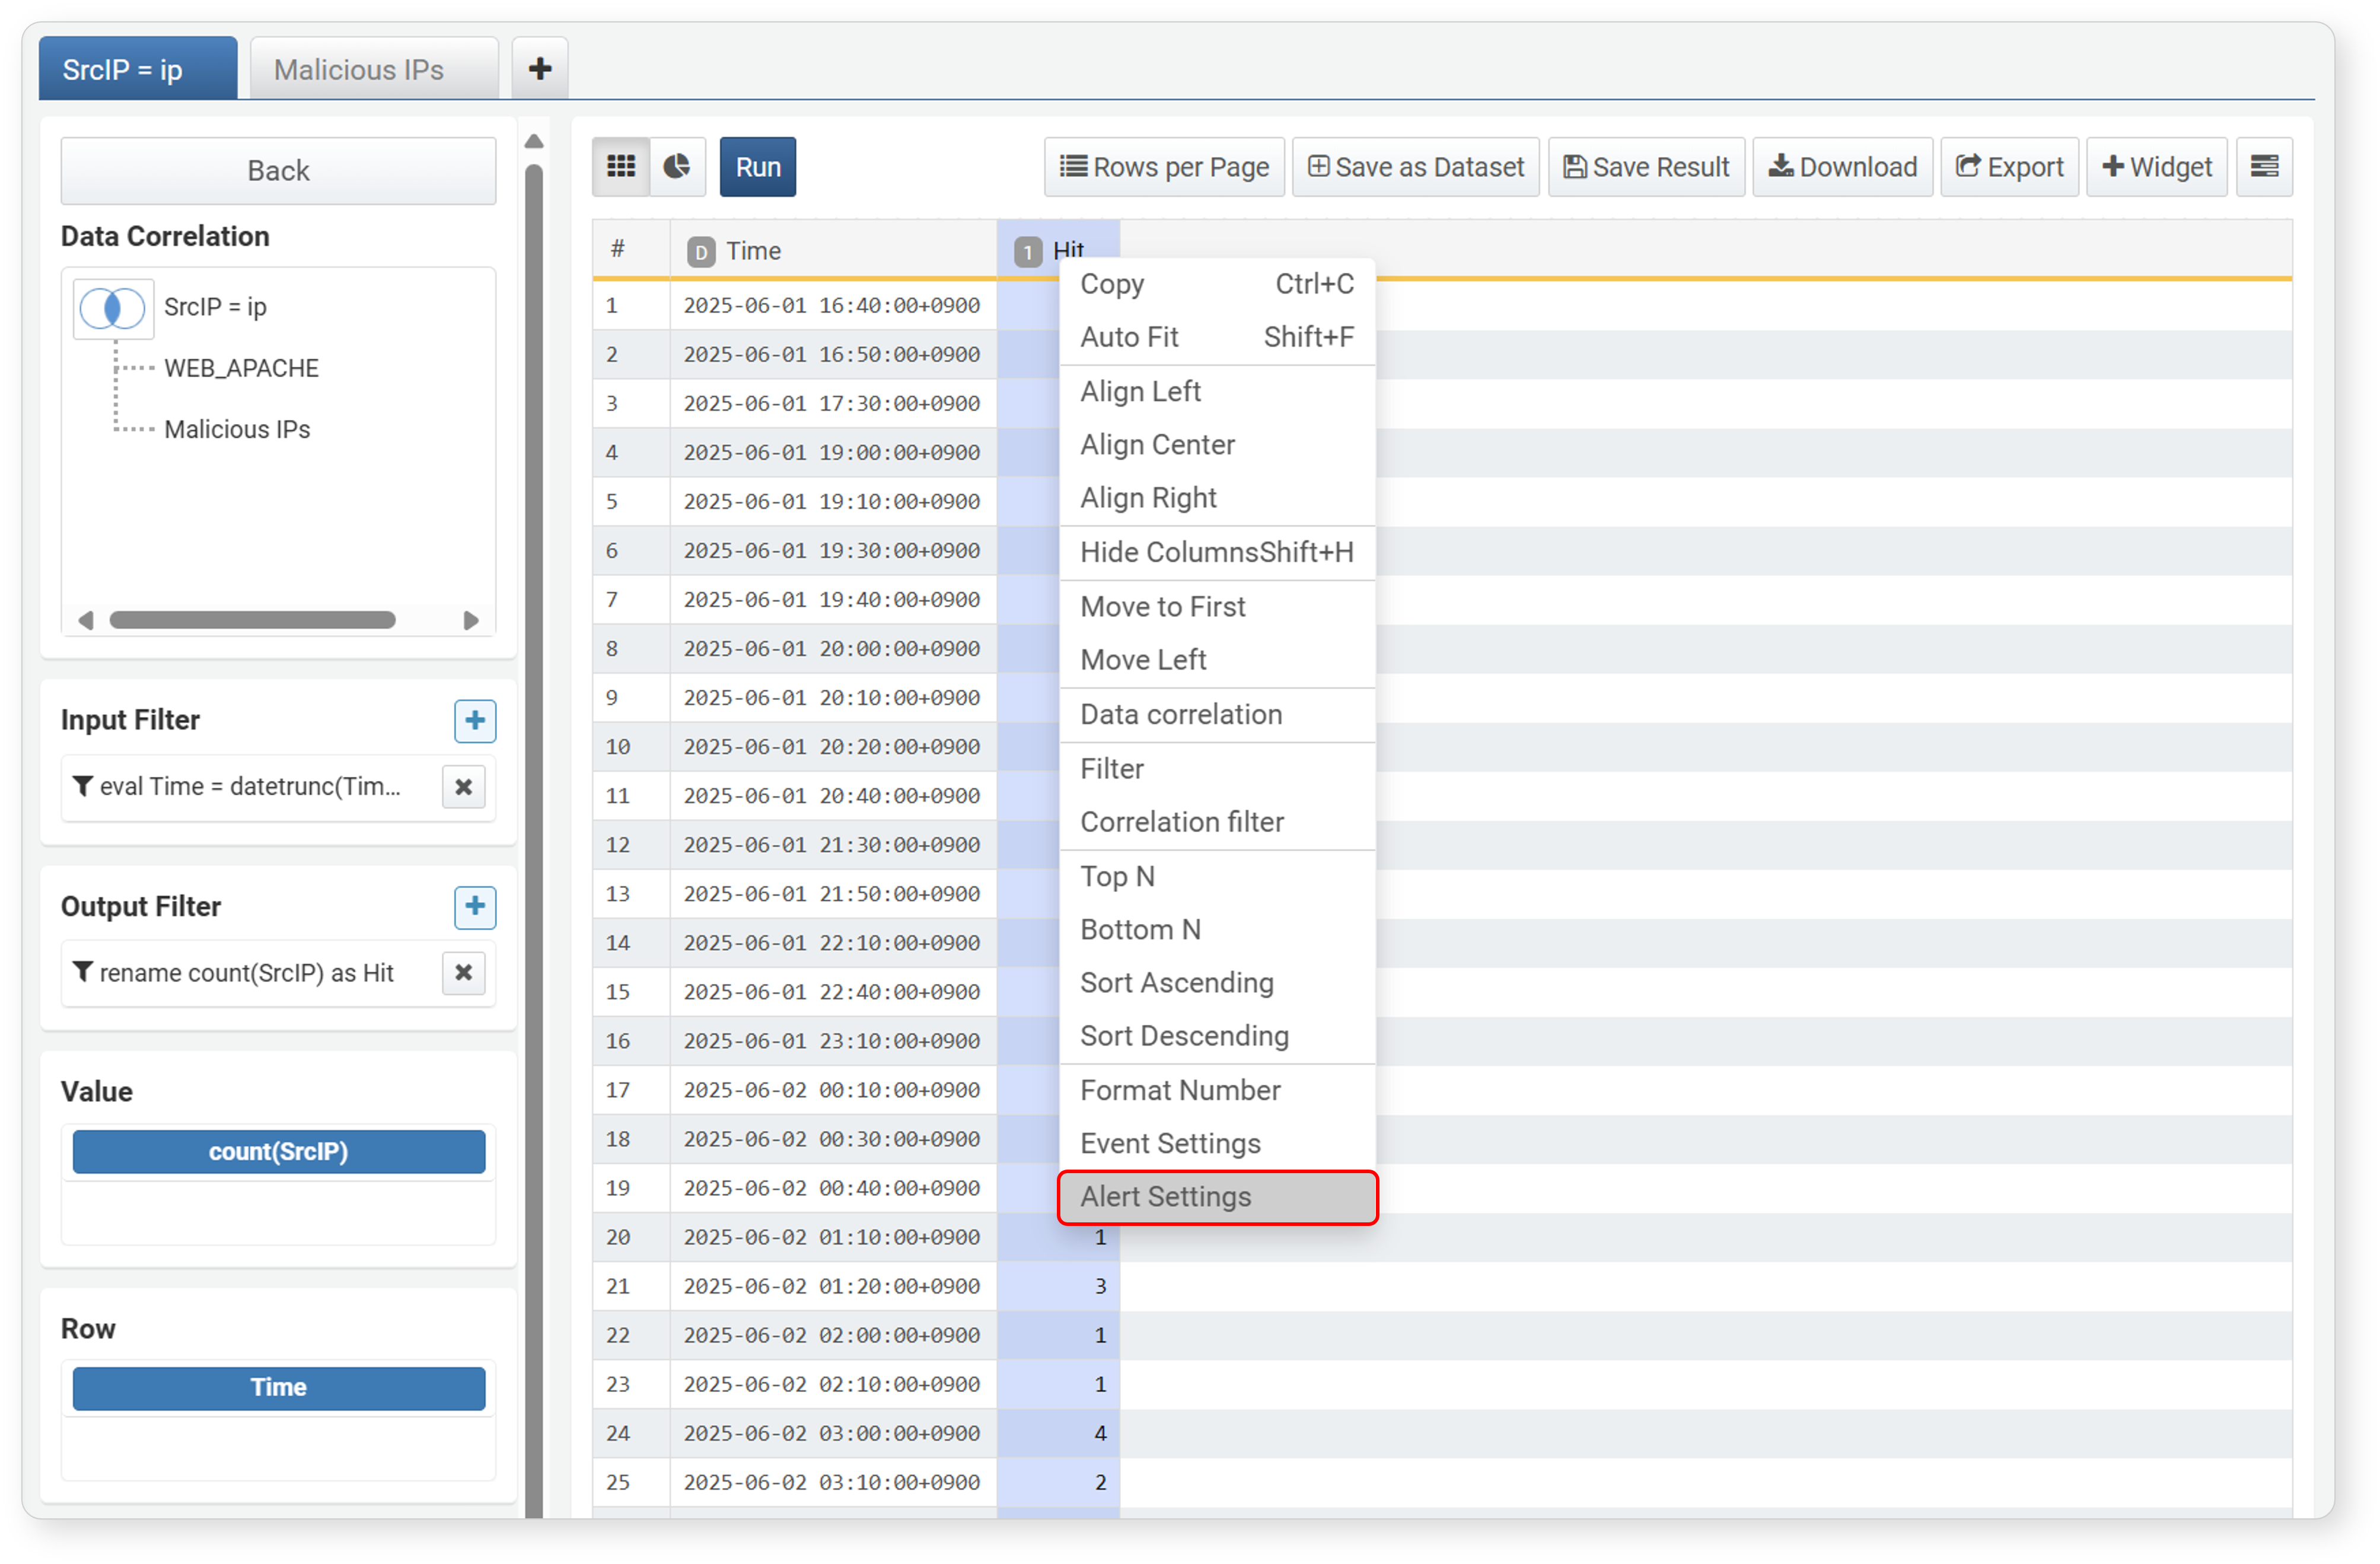This screenshot has width=2380, height=1564.
Task: Remove the rename count(SrcIP) output filter
Action: coord(464,973)
